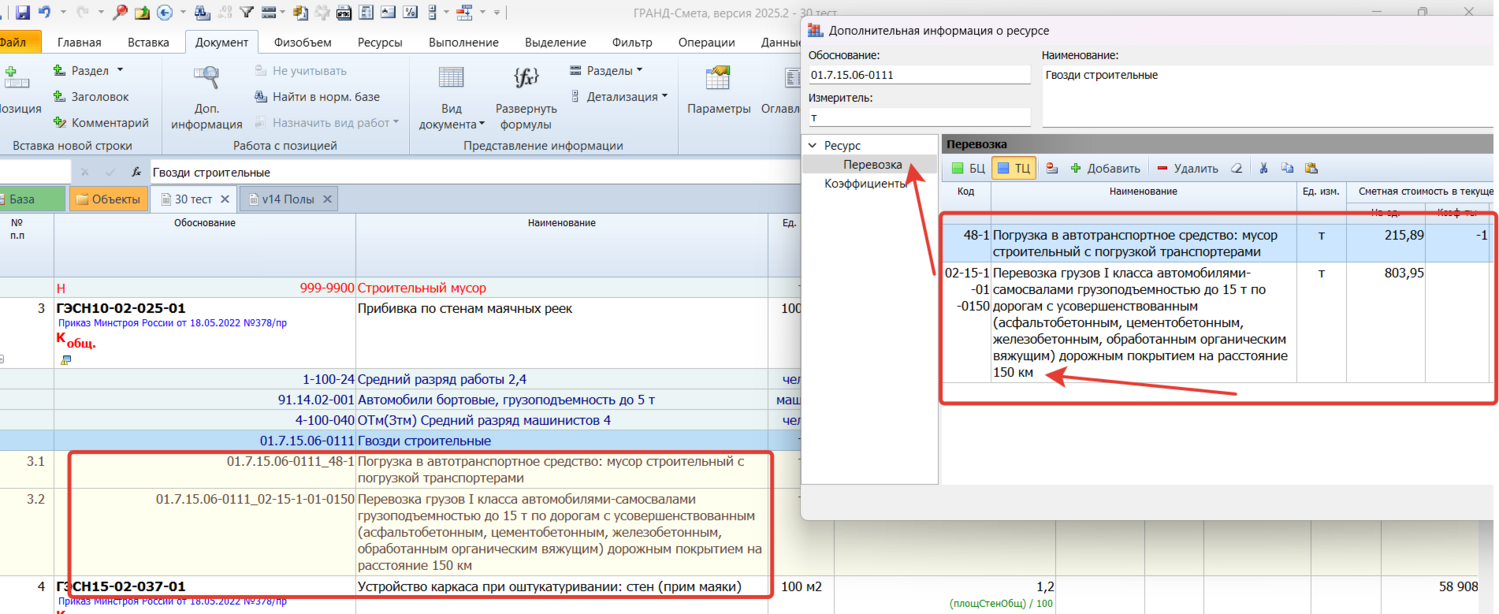Click the Измеритель input field
Screen dimensions: 1499x614
[x=918, y=117]
